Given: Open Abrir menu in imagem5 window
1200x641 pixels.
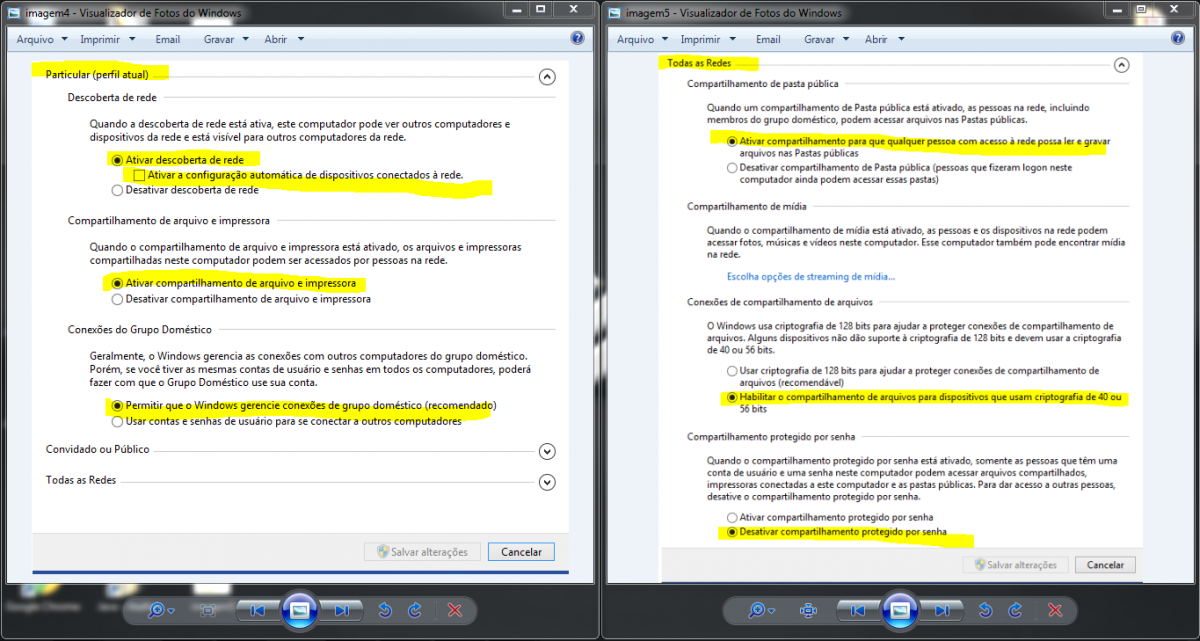Looking at the screenshot, I should pyautogui.click(x=883, y=39).
